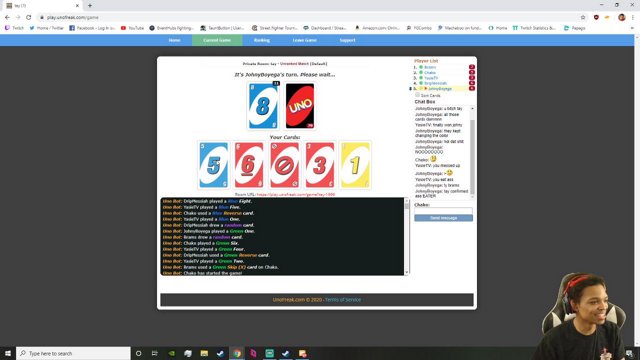The width and height of the screenshot is (640, 360).
Task: Open Steam from the Windows taskbar
Action: pos(220,353)
